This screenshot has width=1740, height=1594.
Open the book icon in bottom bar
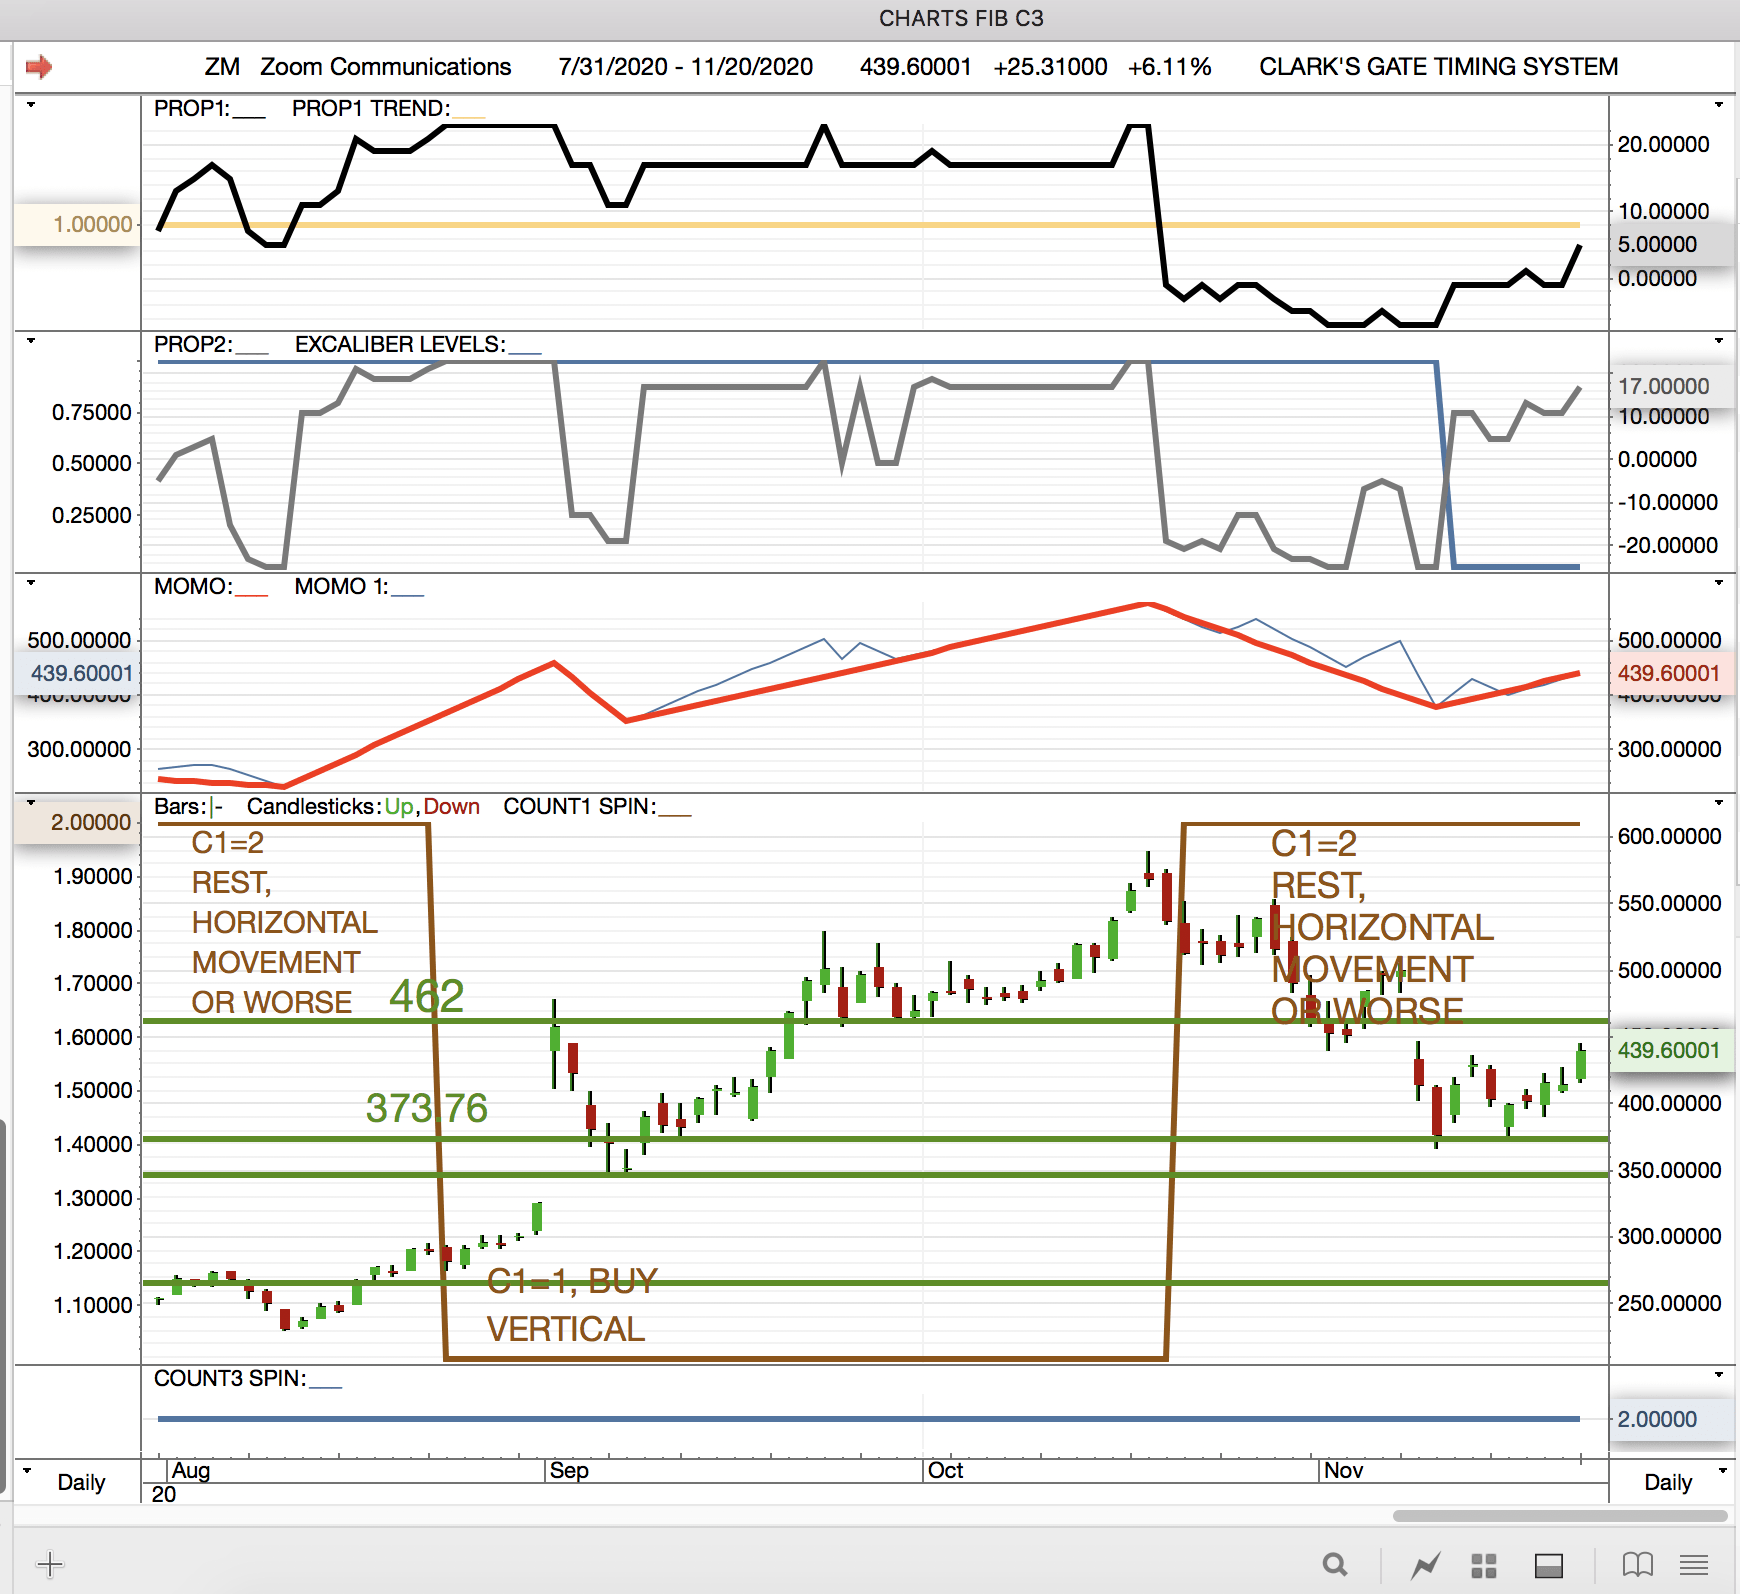[x=1637, y=1565]
